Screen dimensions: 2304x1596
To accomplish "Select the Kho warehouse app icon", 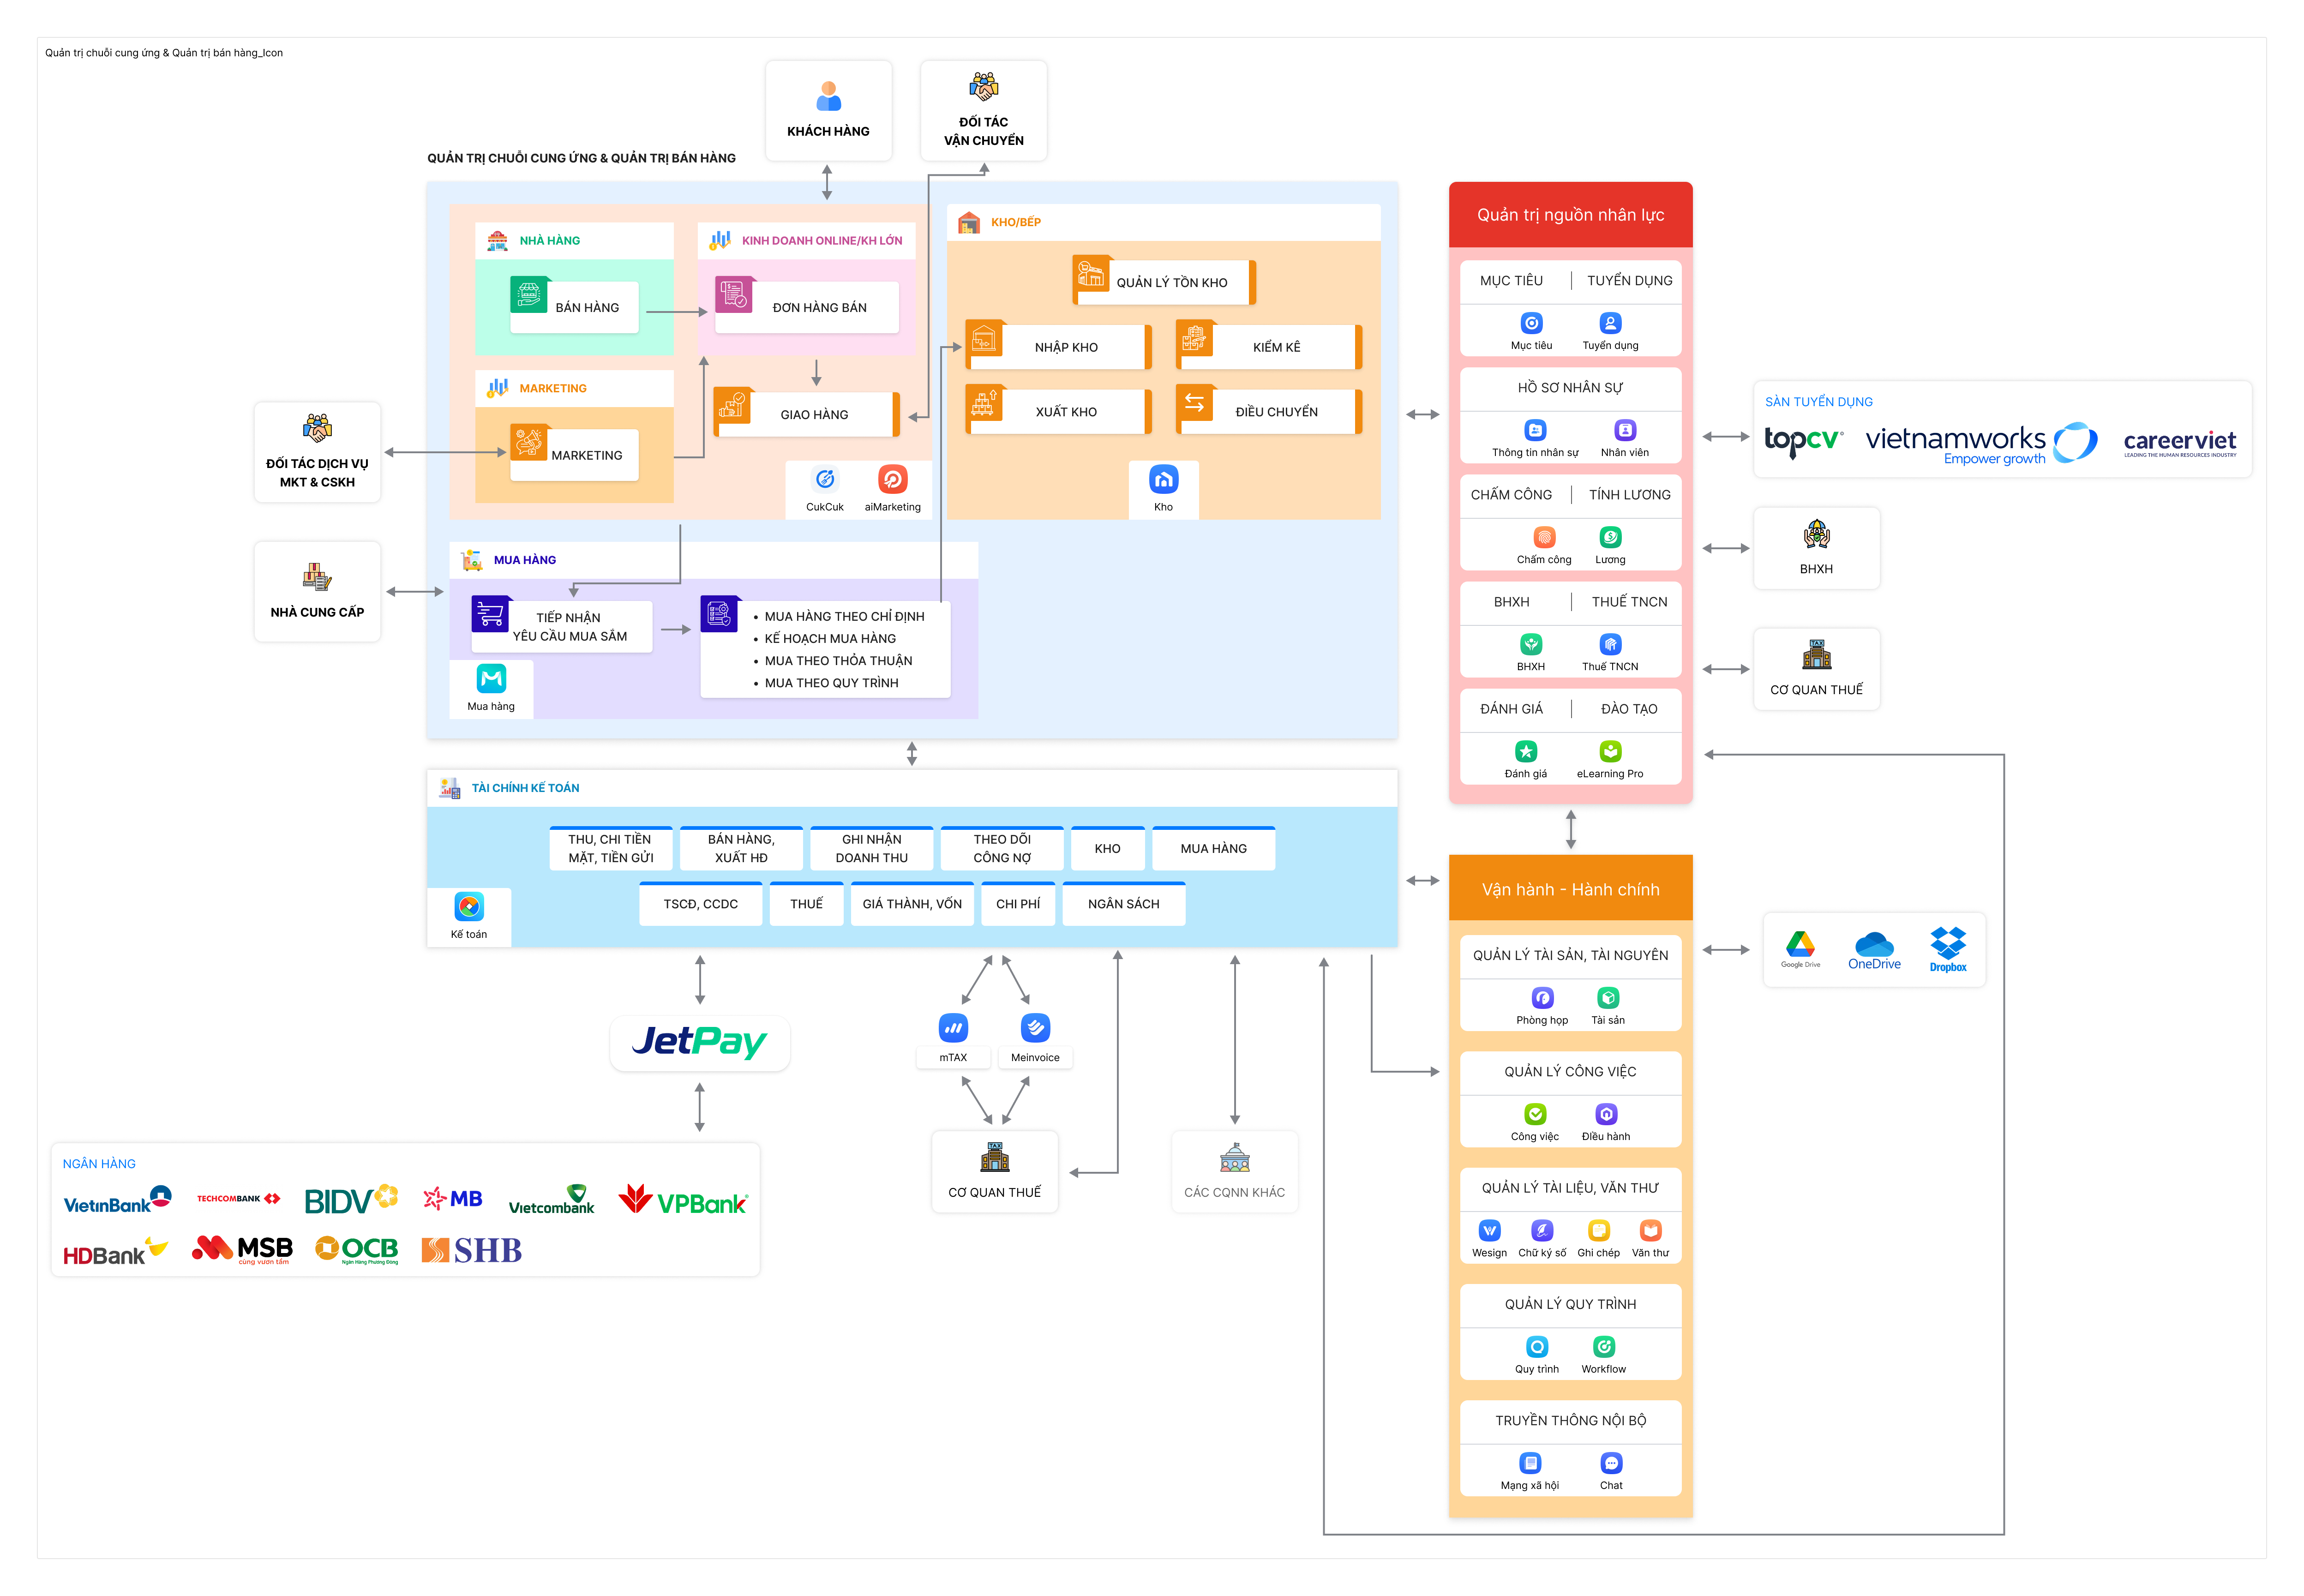I will pyautogui.click(x=1163, y=480).
